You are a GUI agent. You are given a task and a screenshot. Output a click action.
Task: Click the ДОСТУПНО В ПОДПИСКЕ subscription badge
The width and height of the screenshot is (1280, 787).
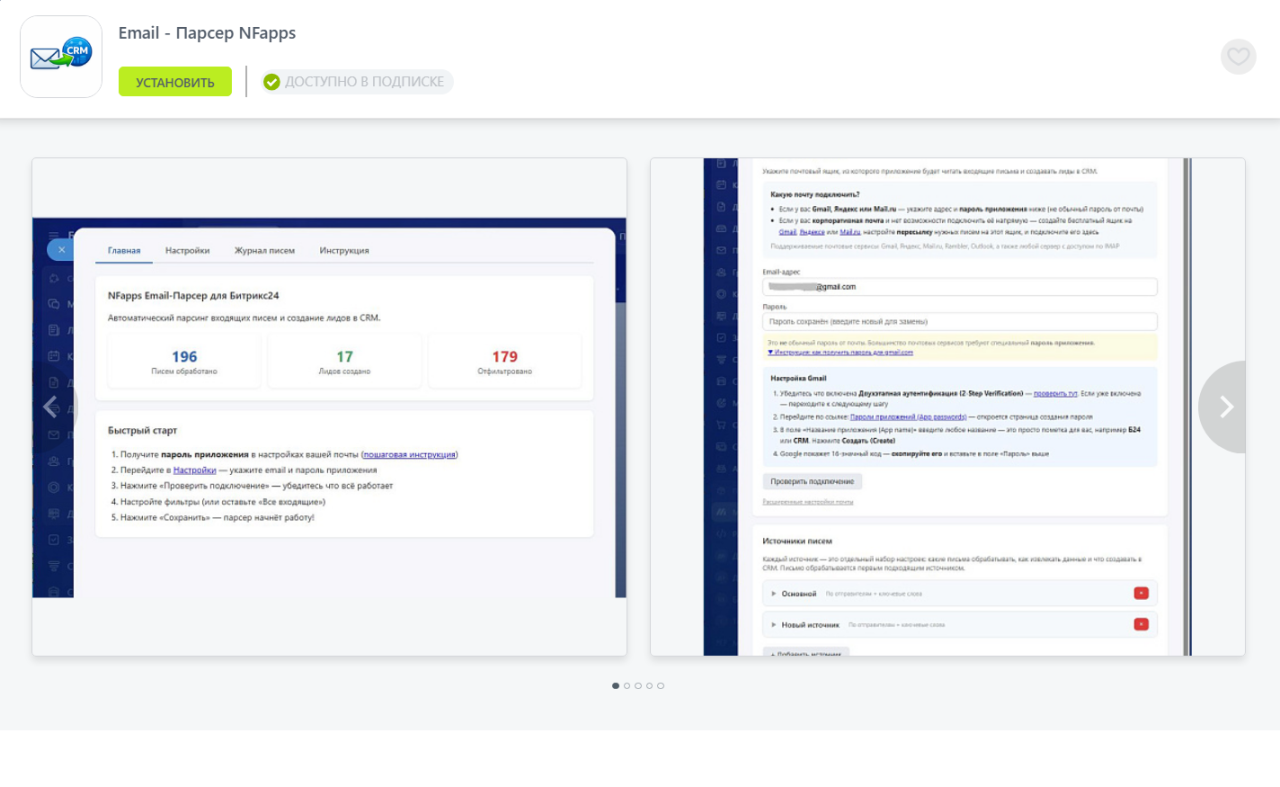click(x=356, y=82)
